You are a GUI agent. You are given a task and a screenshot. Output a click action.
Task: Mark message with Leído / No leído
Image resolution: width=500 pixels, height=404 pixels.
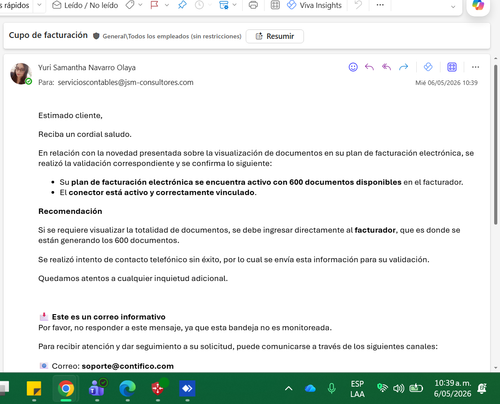pos(85,5)
